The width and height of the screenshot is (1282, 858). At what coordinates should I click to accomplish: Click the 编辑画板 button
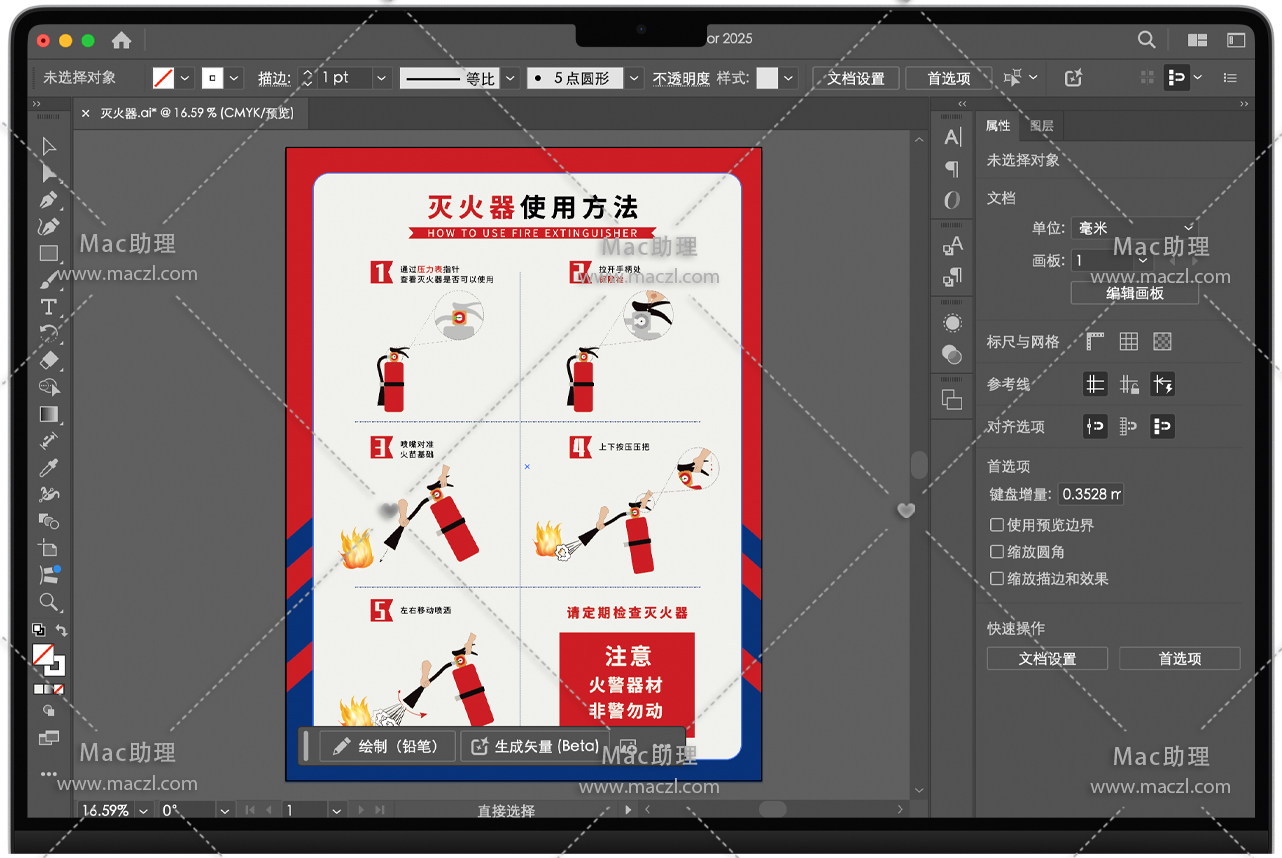click(1134, 293)
